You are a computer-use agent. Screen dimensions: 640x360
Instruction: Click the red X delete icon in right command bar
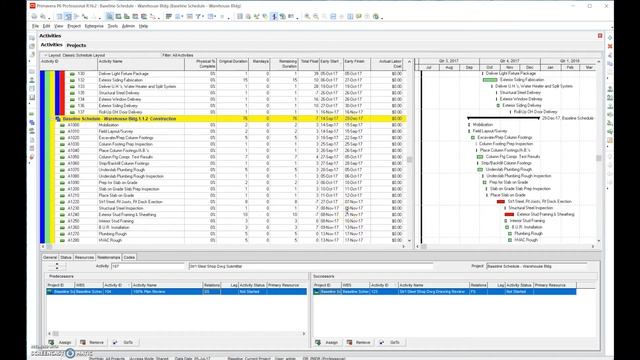[610, 46]
